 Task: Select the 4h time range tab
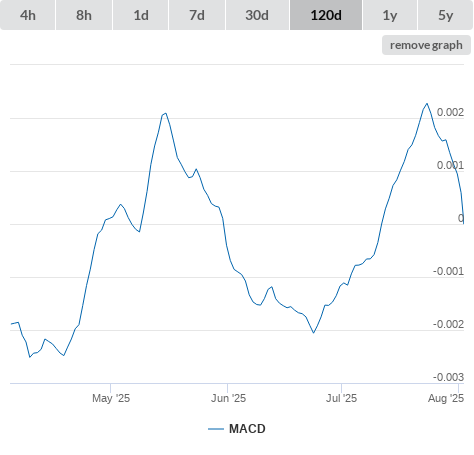(x=28, y=15)
